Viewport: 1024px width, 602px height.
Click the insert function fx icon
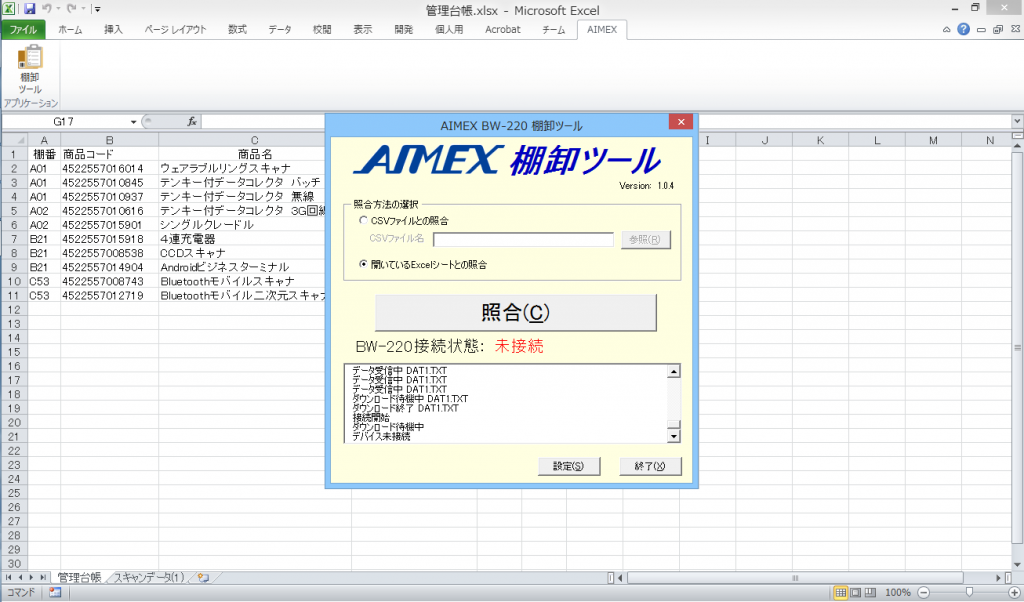pos(192,121)
